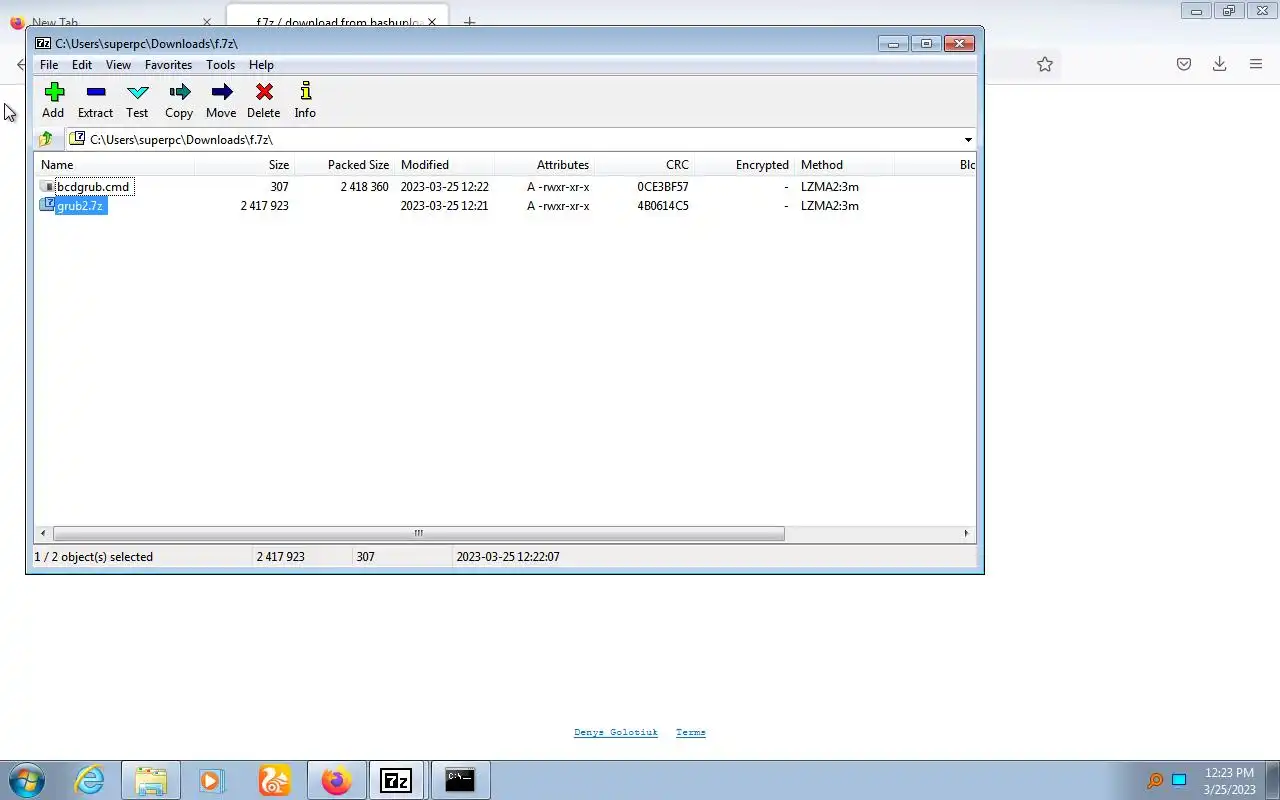Open the Edit menu
The image size is (1280, 800).
pyautogui.click(x=82, y=65)
